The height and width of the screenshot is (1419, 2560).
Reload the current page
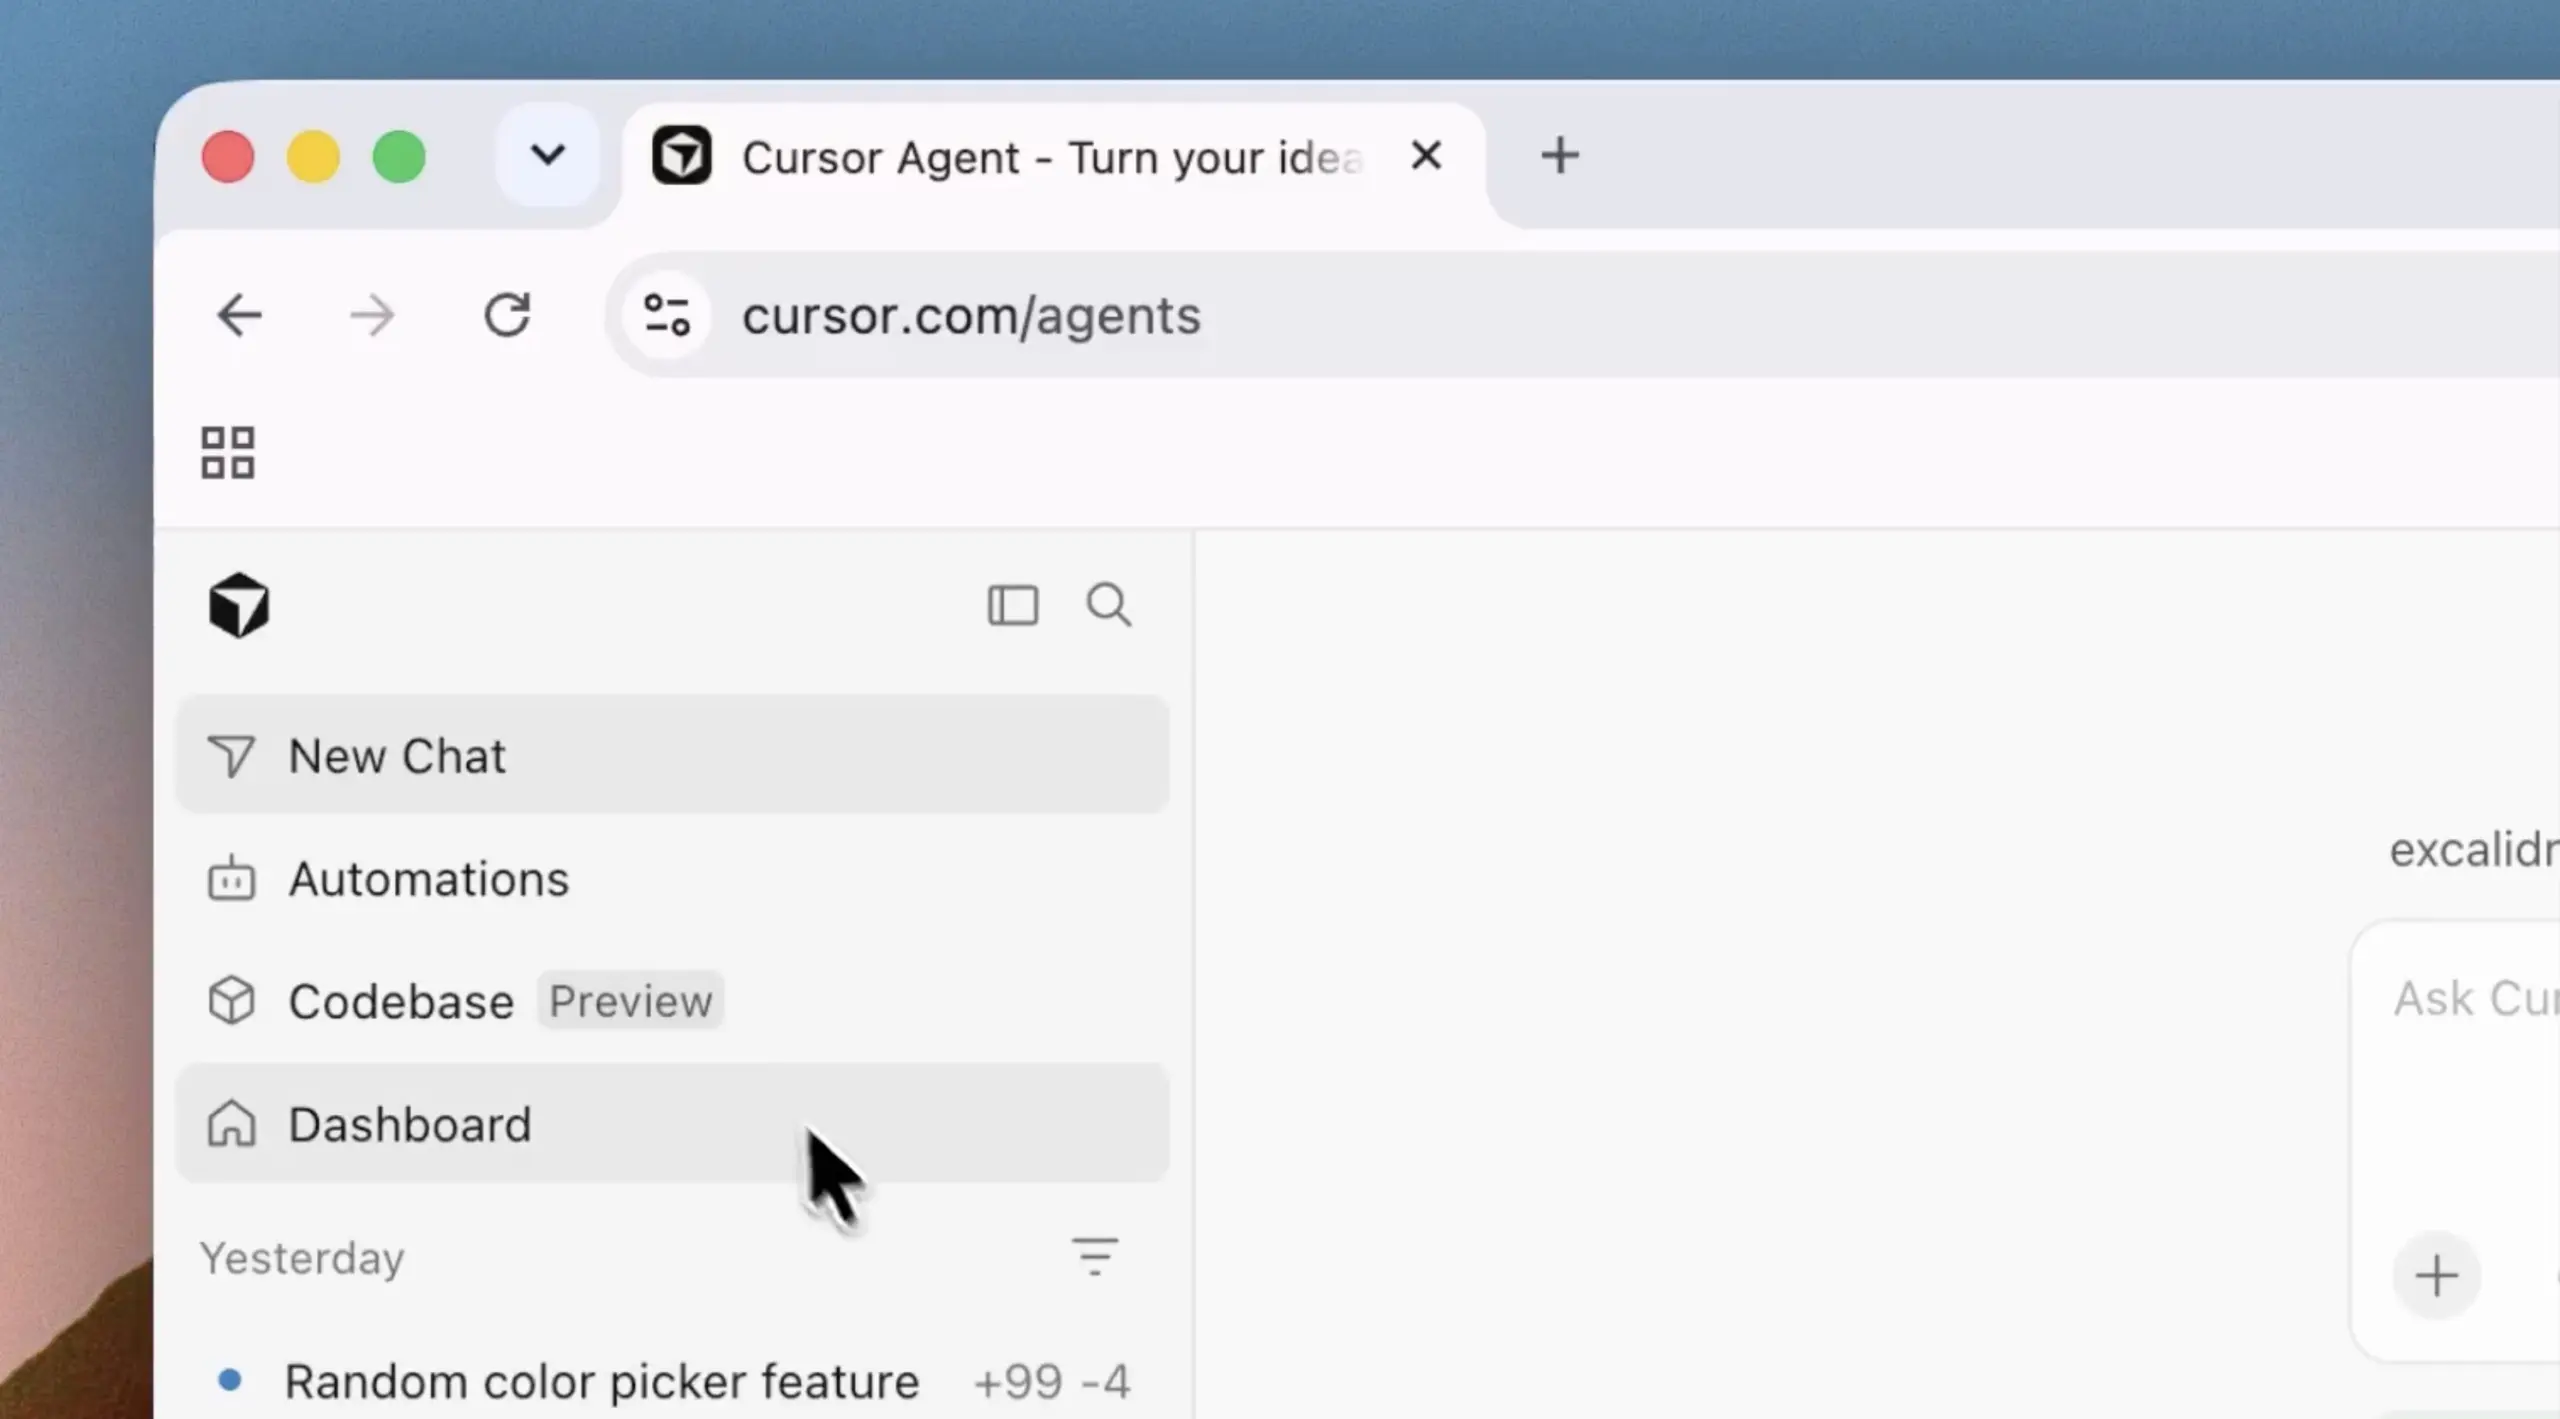click(x=507, y=316)
